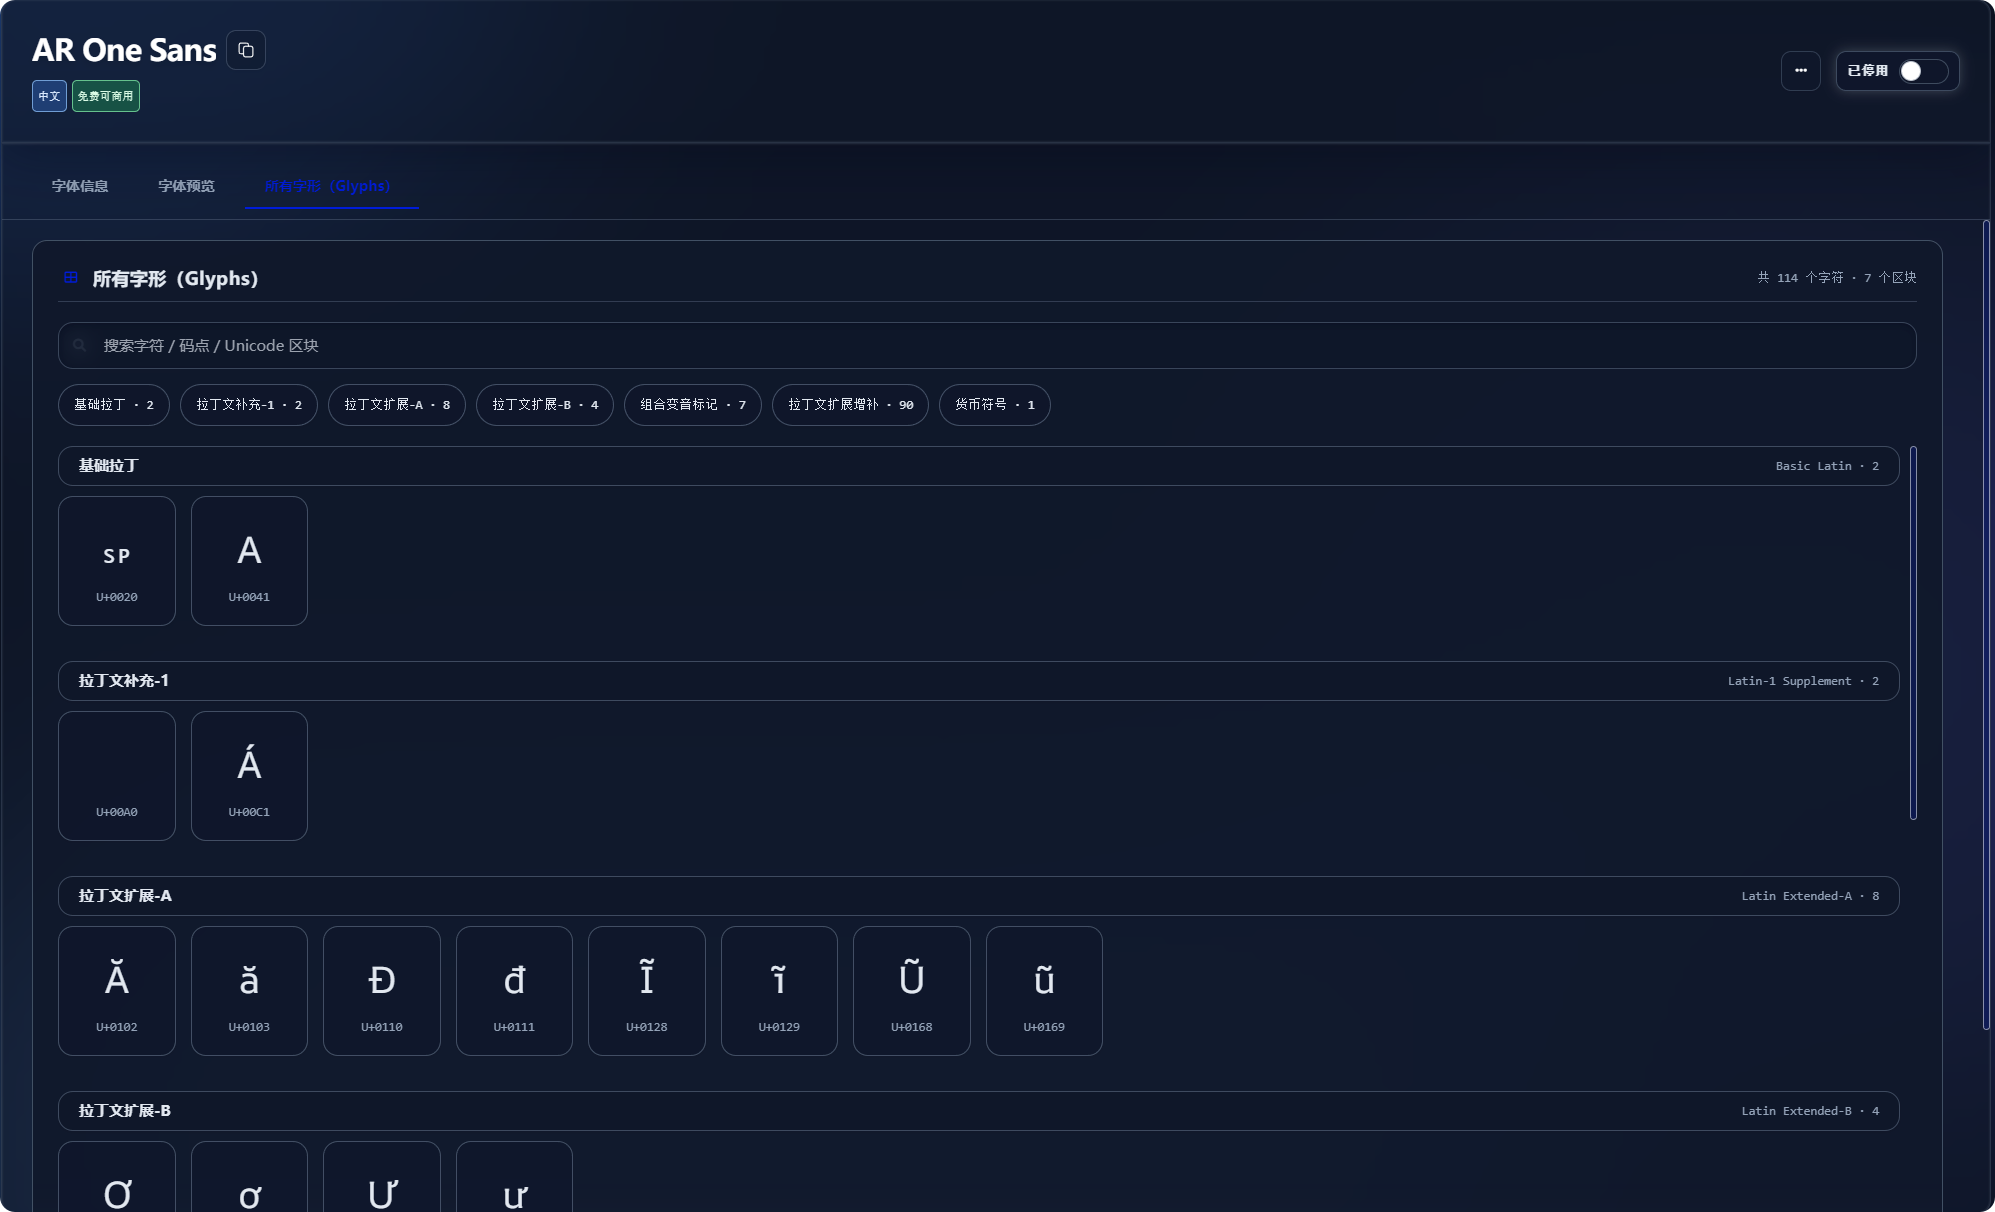Select the capital Ơ glyph card
Image resolution: width=1995 pixels, height=1212 pixels.
tap(117, 1177)
